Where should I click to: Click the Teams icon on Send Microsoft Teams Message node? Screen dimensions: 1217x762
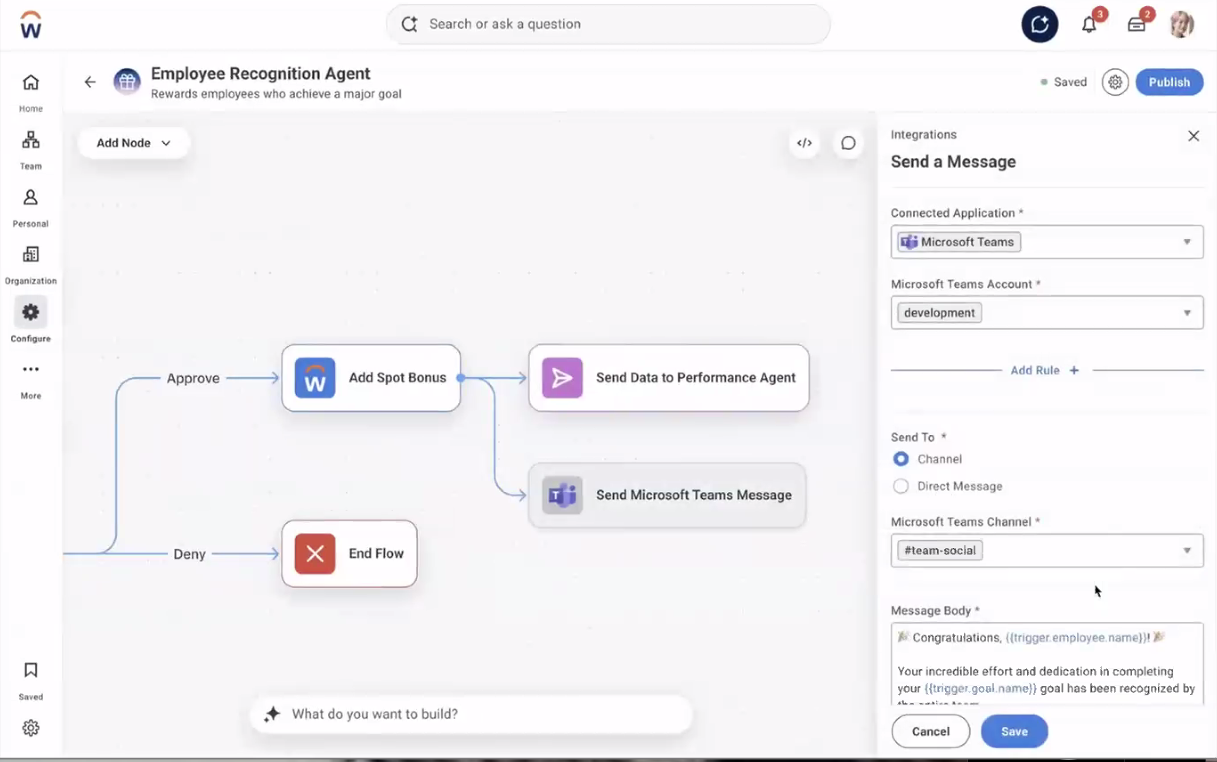pos(562,494)
